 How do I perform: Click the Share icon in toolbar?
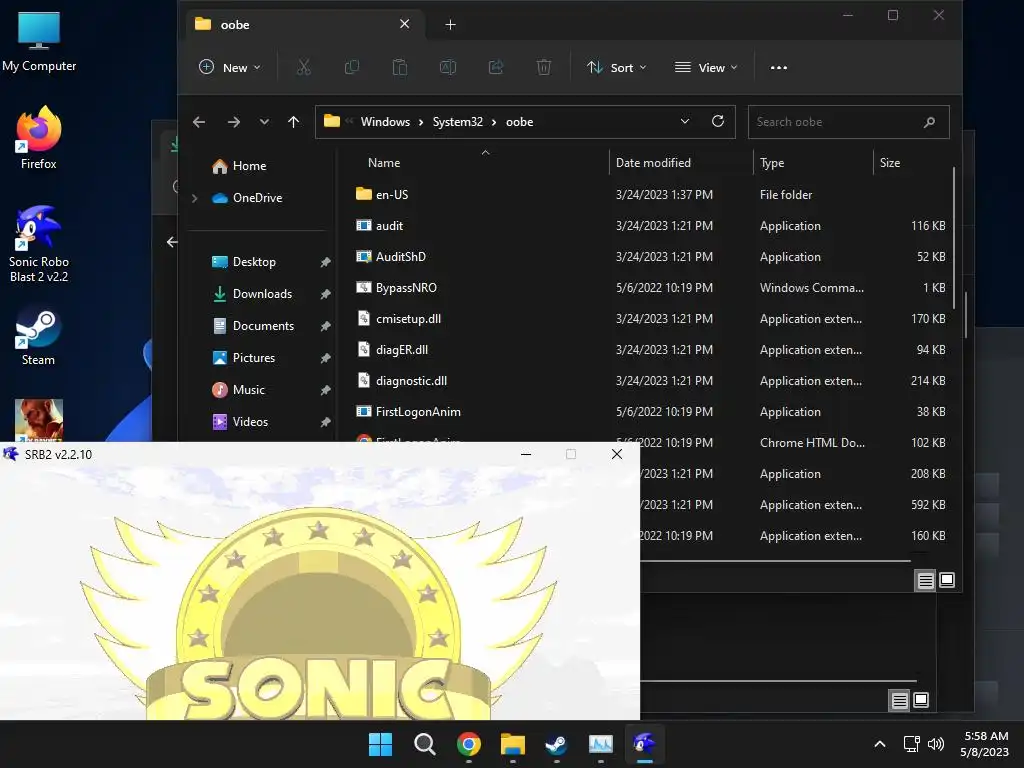[496, 67]
